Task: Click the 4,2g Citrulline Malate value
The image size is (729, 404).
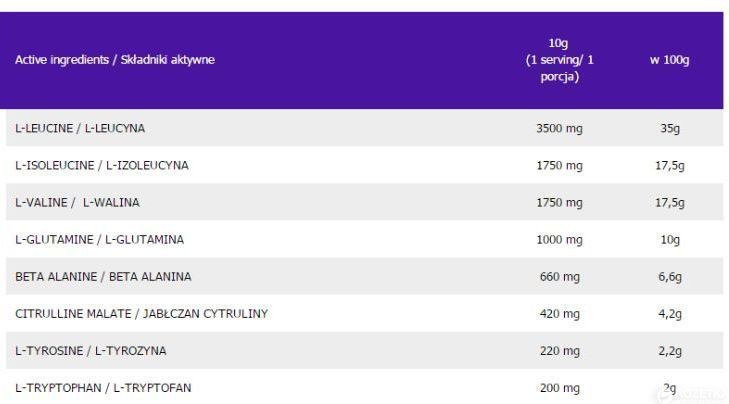Action: (670, 314)
